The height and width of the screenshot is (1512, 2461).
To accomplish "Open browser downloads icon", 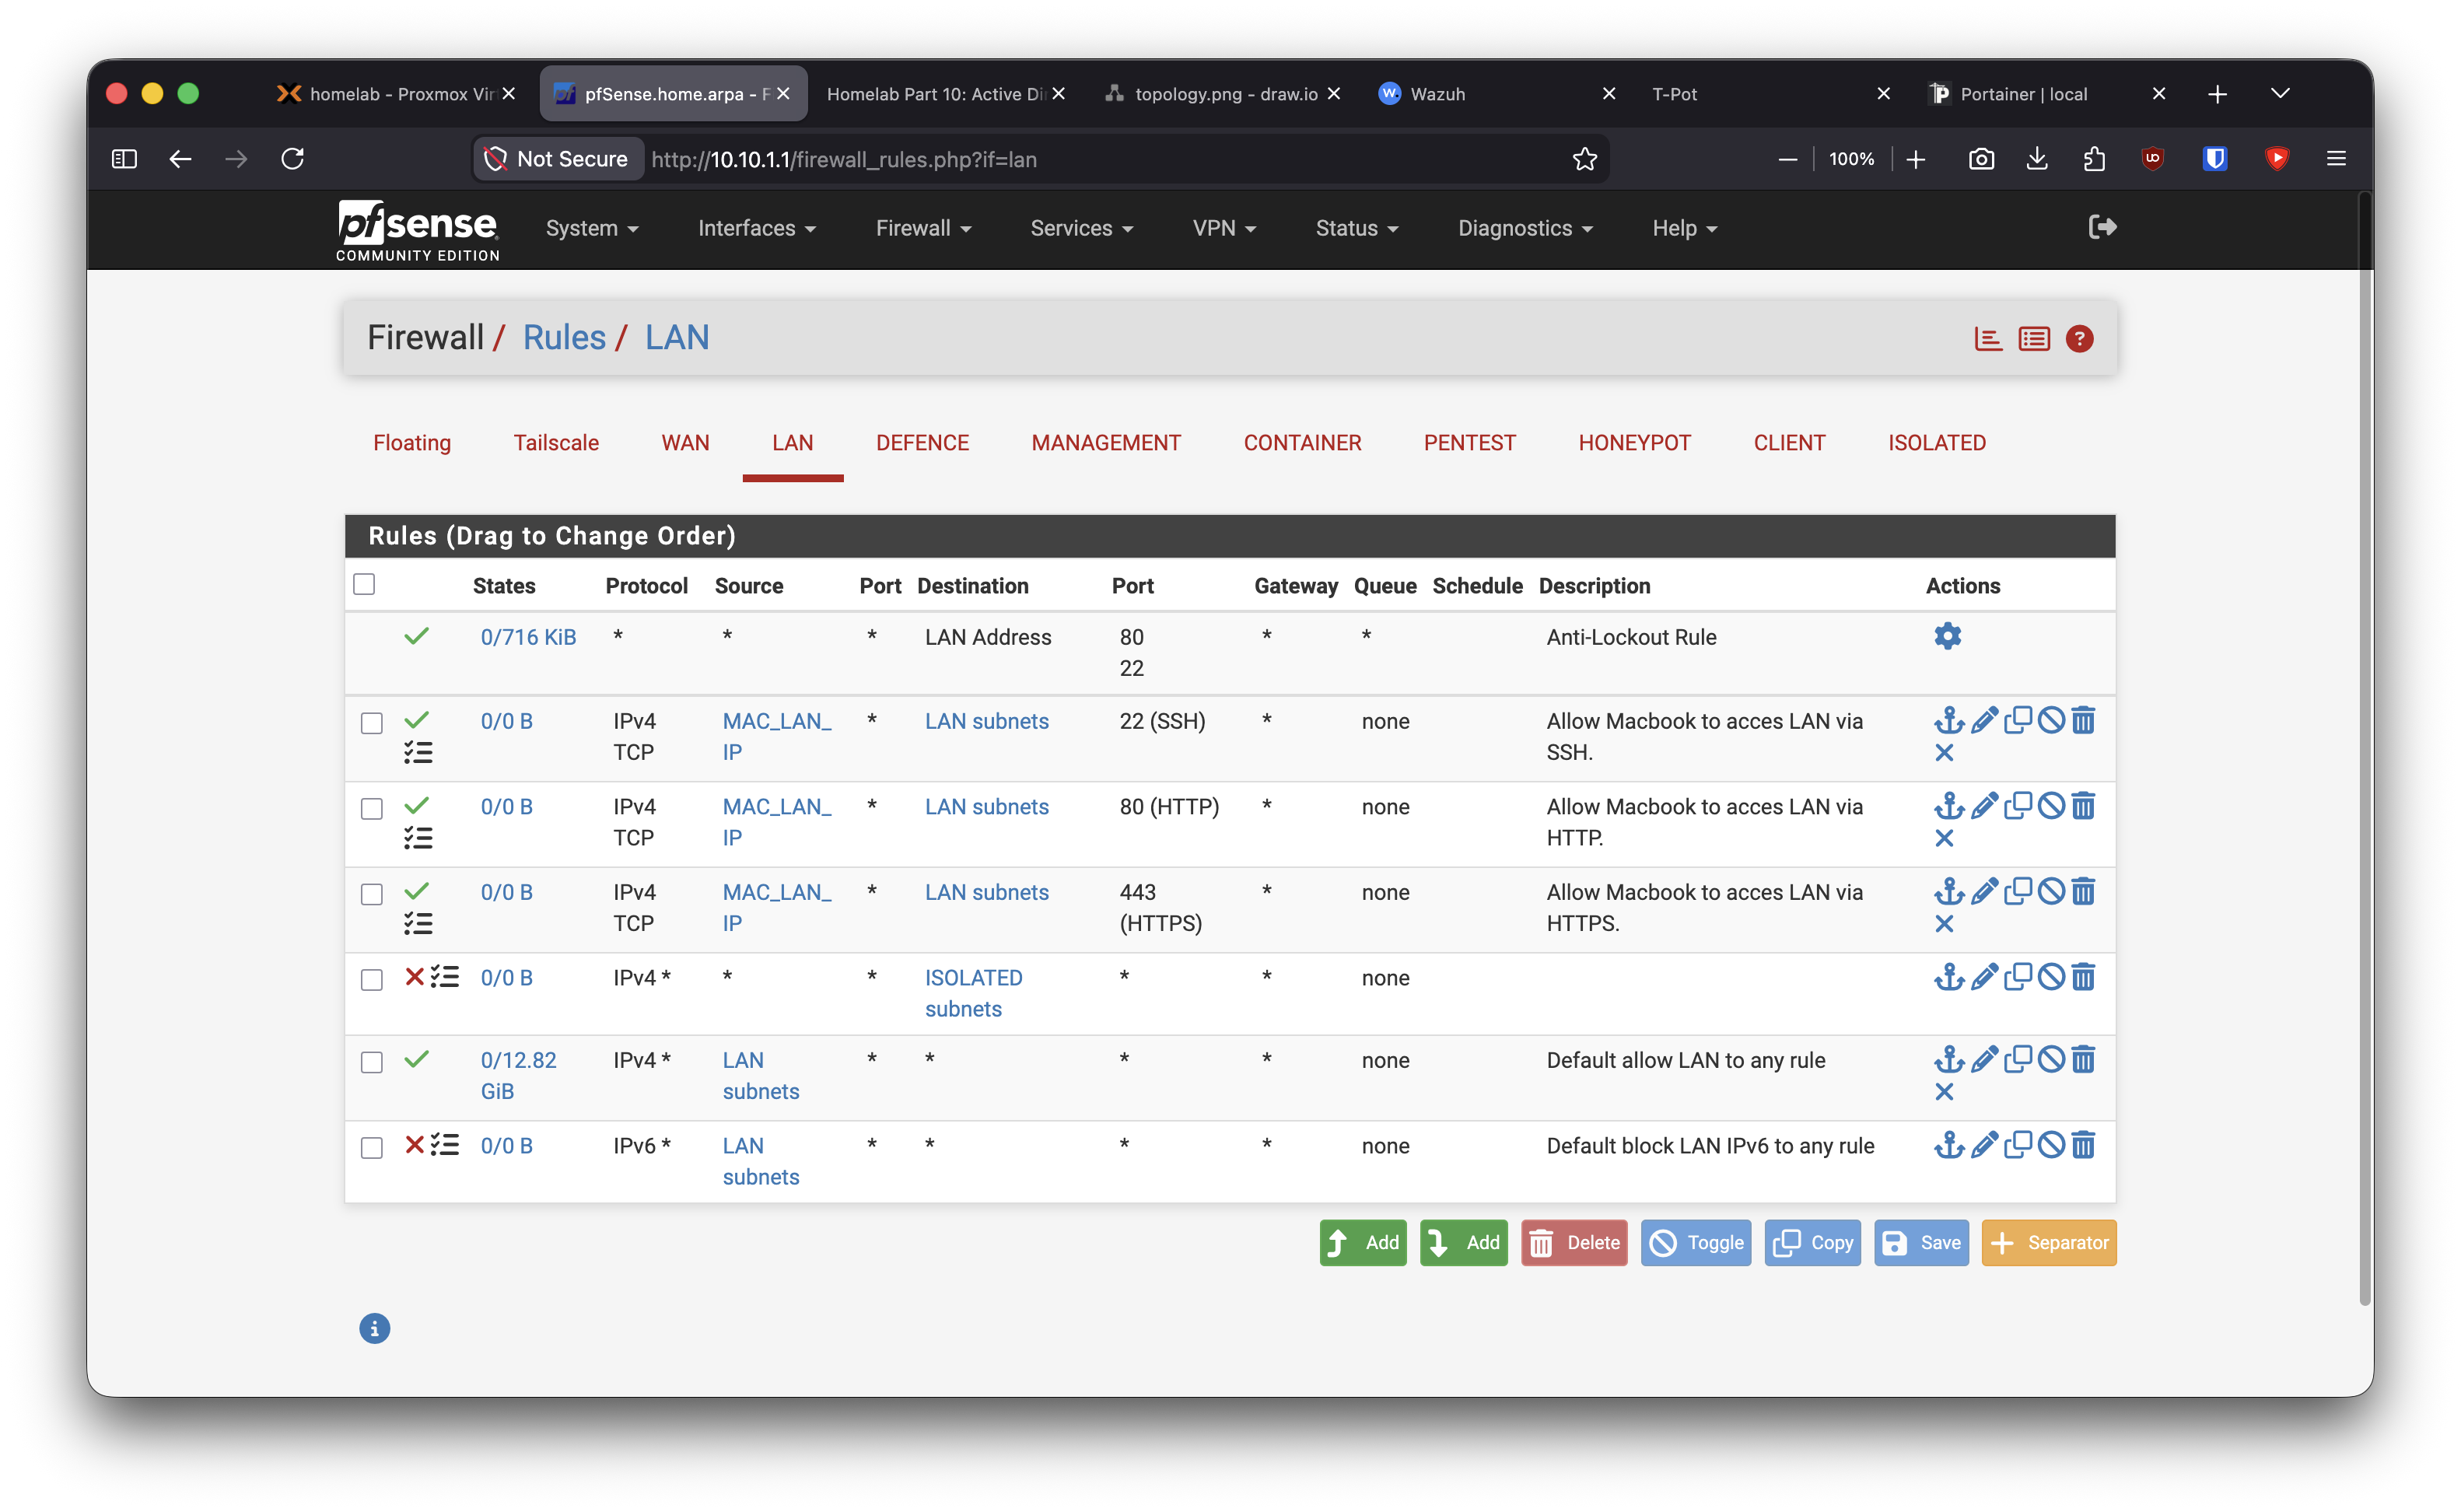I will click(x=2036, y=159).
